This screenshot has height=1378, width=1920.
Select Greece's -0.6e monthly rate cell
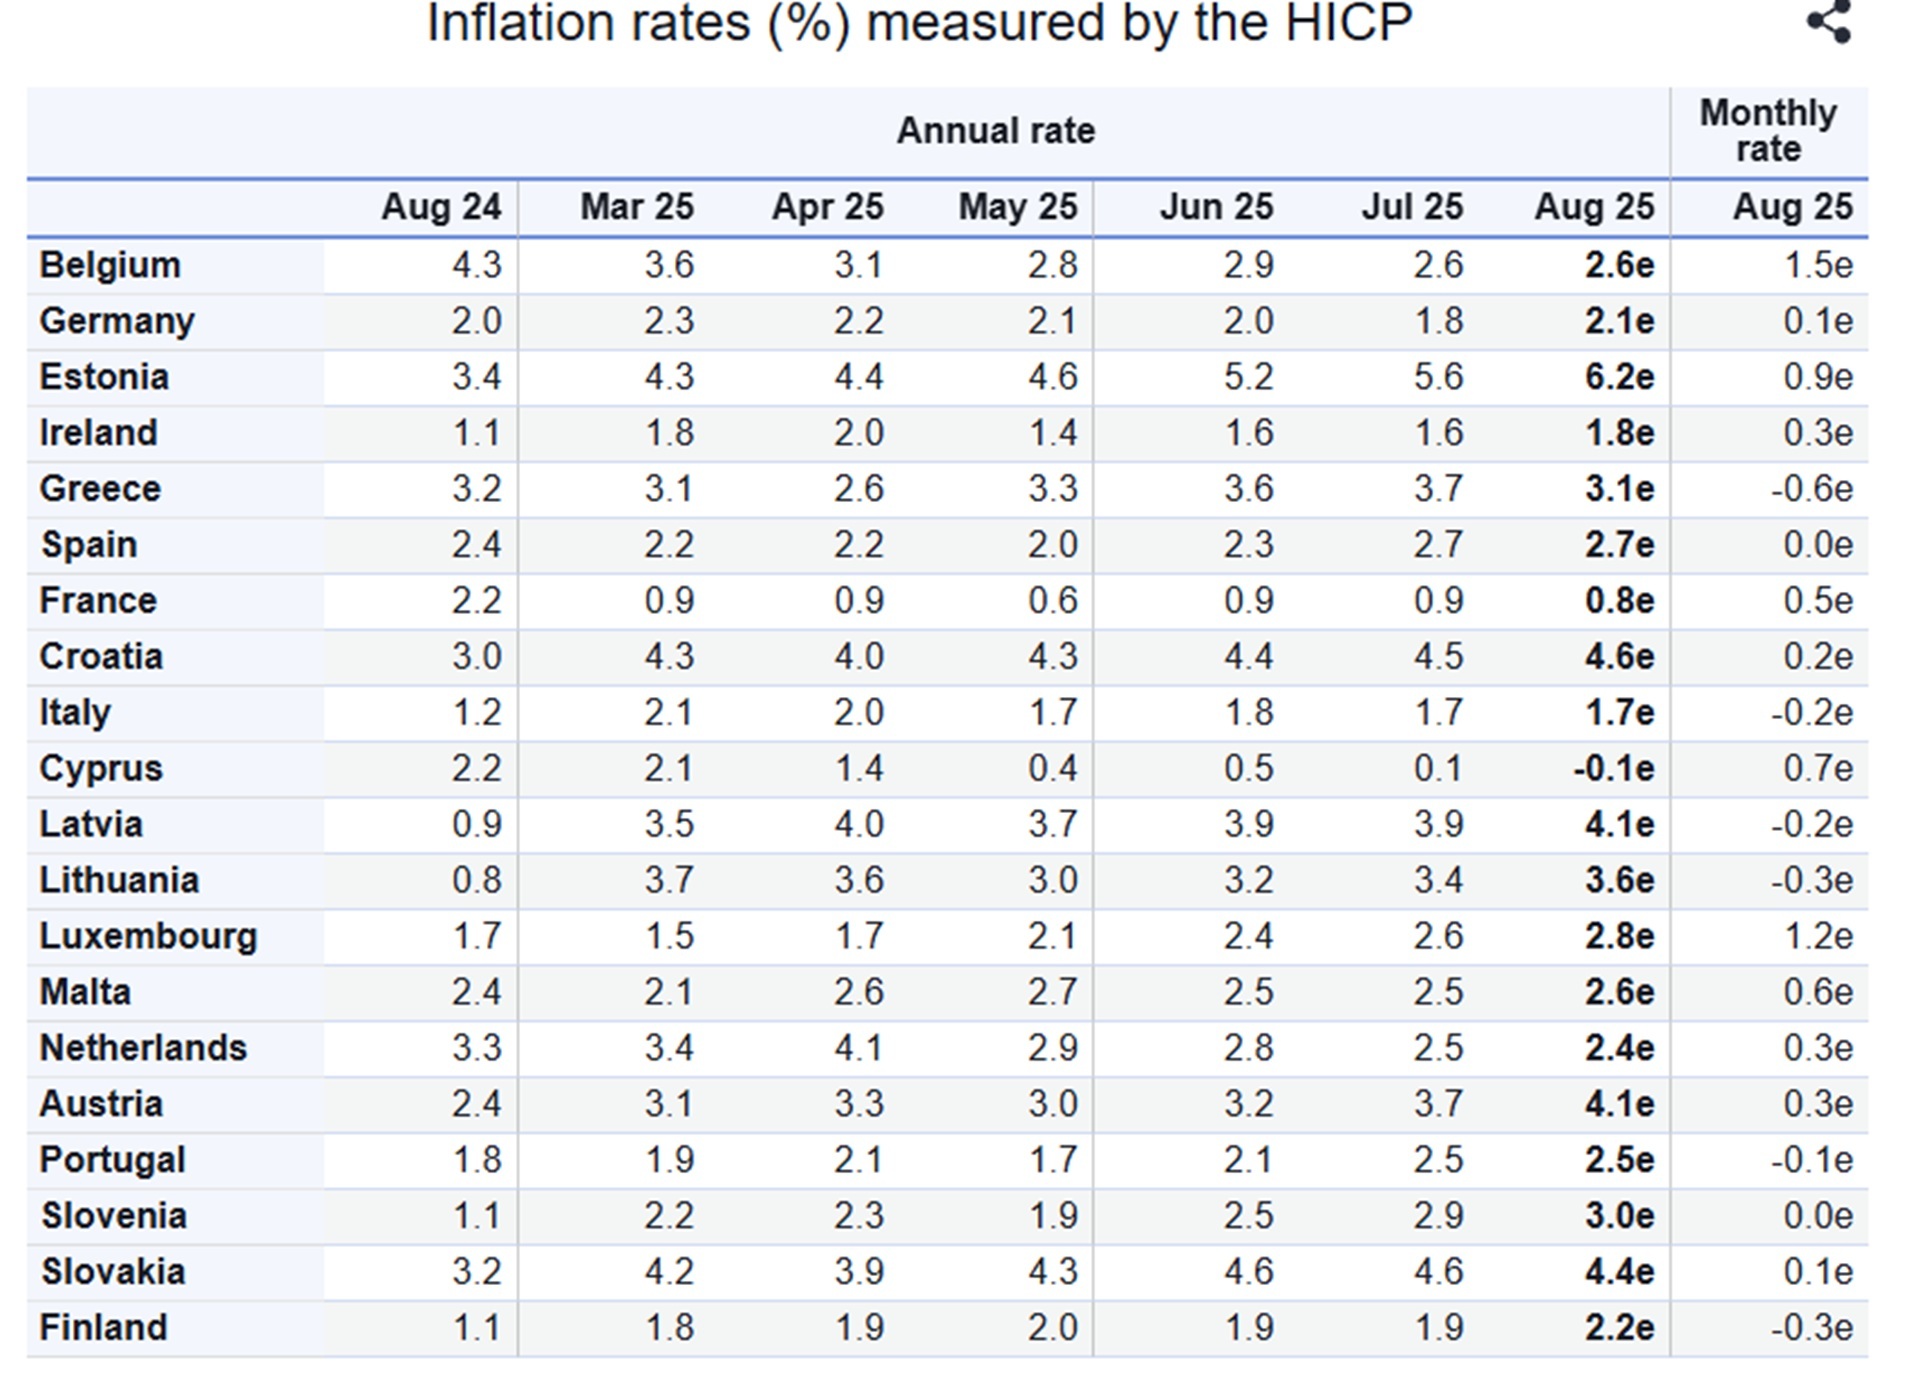coord(1810,489)
